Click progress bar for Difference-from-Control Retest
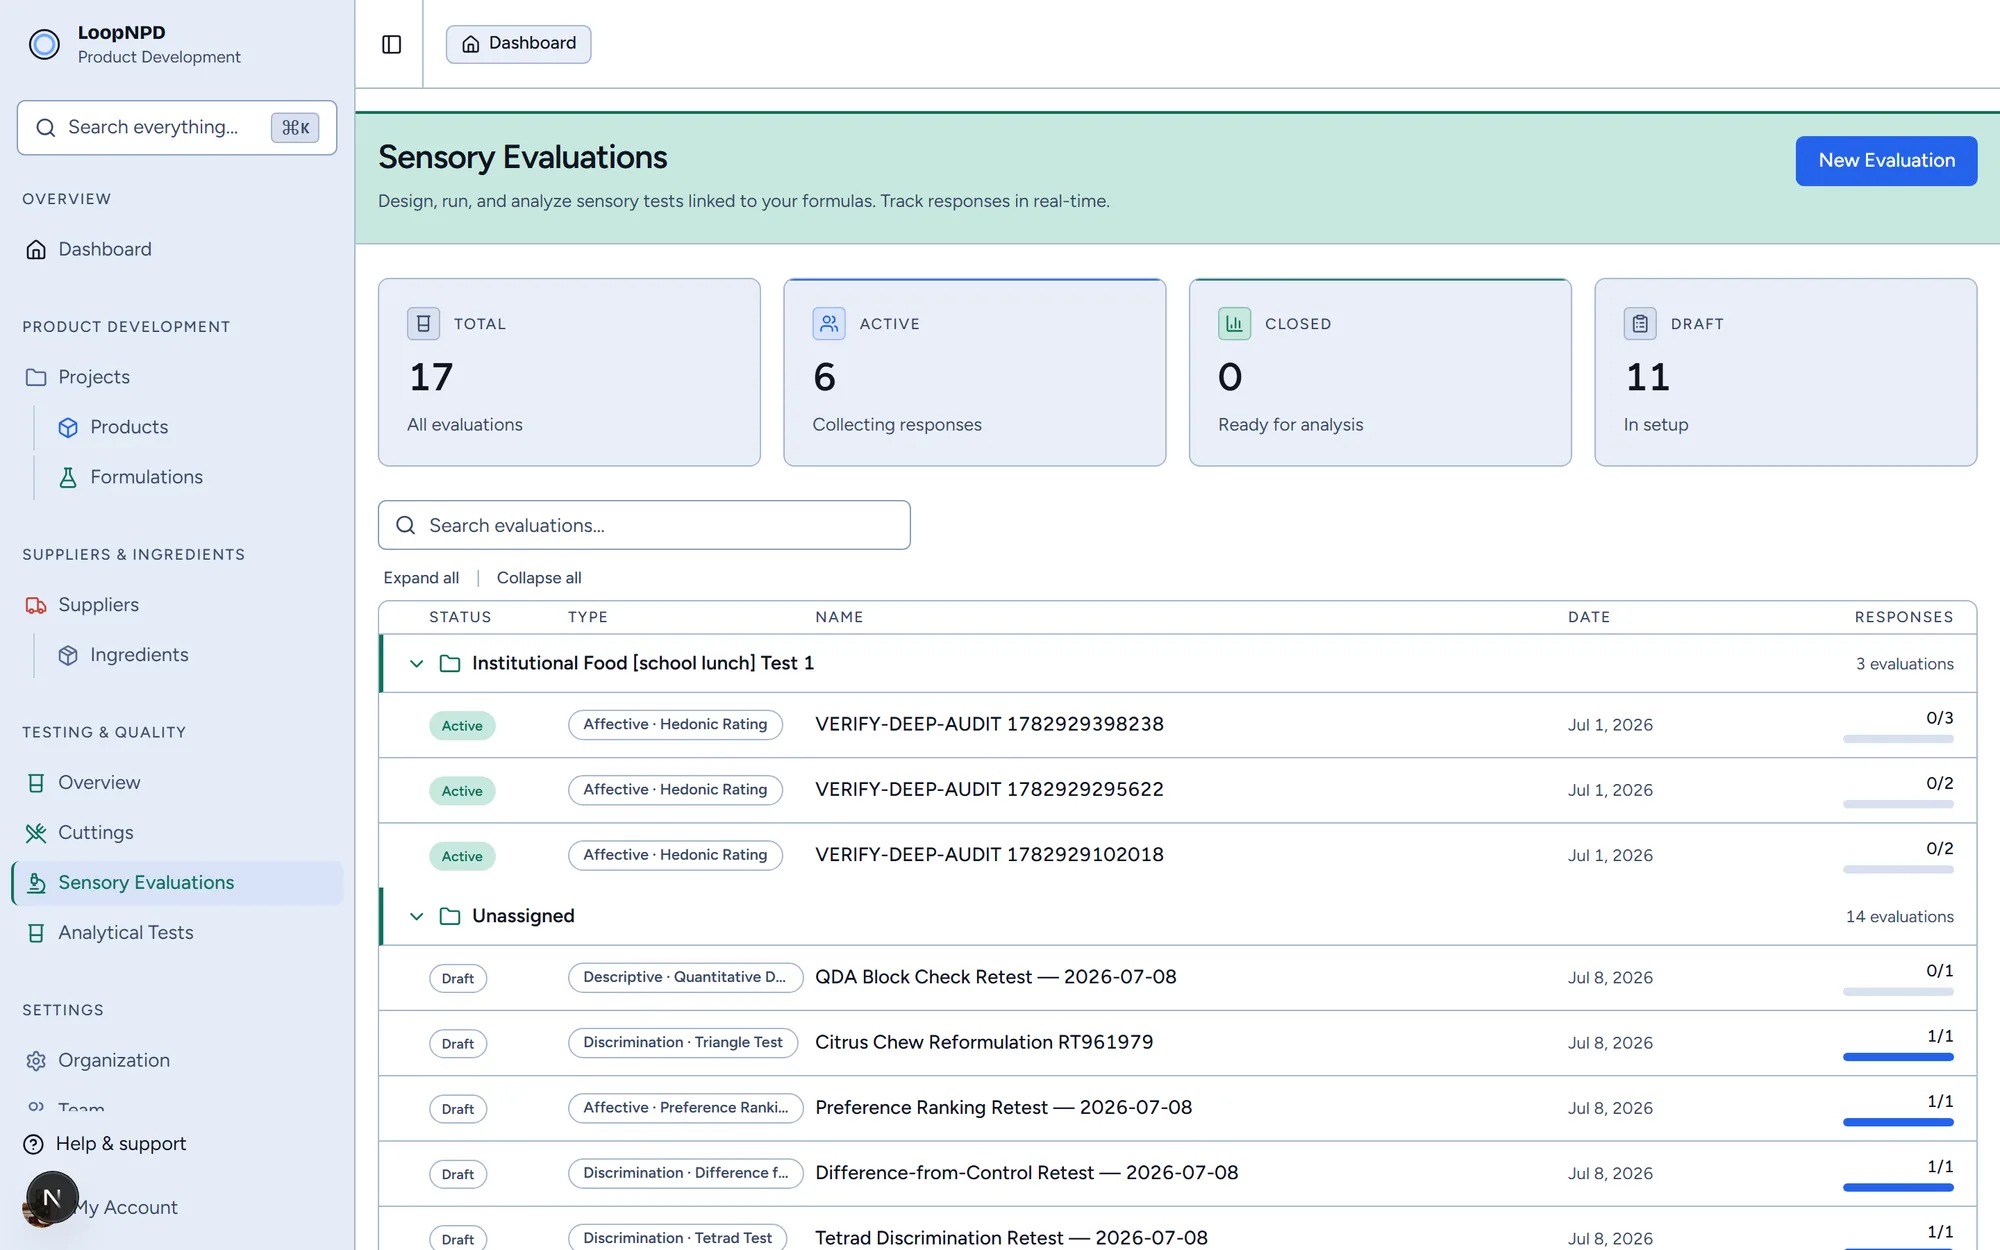The height and width of the screenshot is (1250, 2000). coord(1898,1187)
